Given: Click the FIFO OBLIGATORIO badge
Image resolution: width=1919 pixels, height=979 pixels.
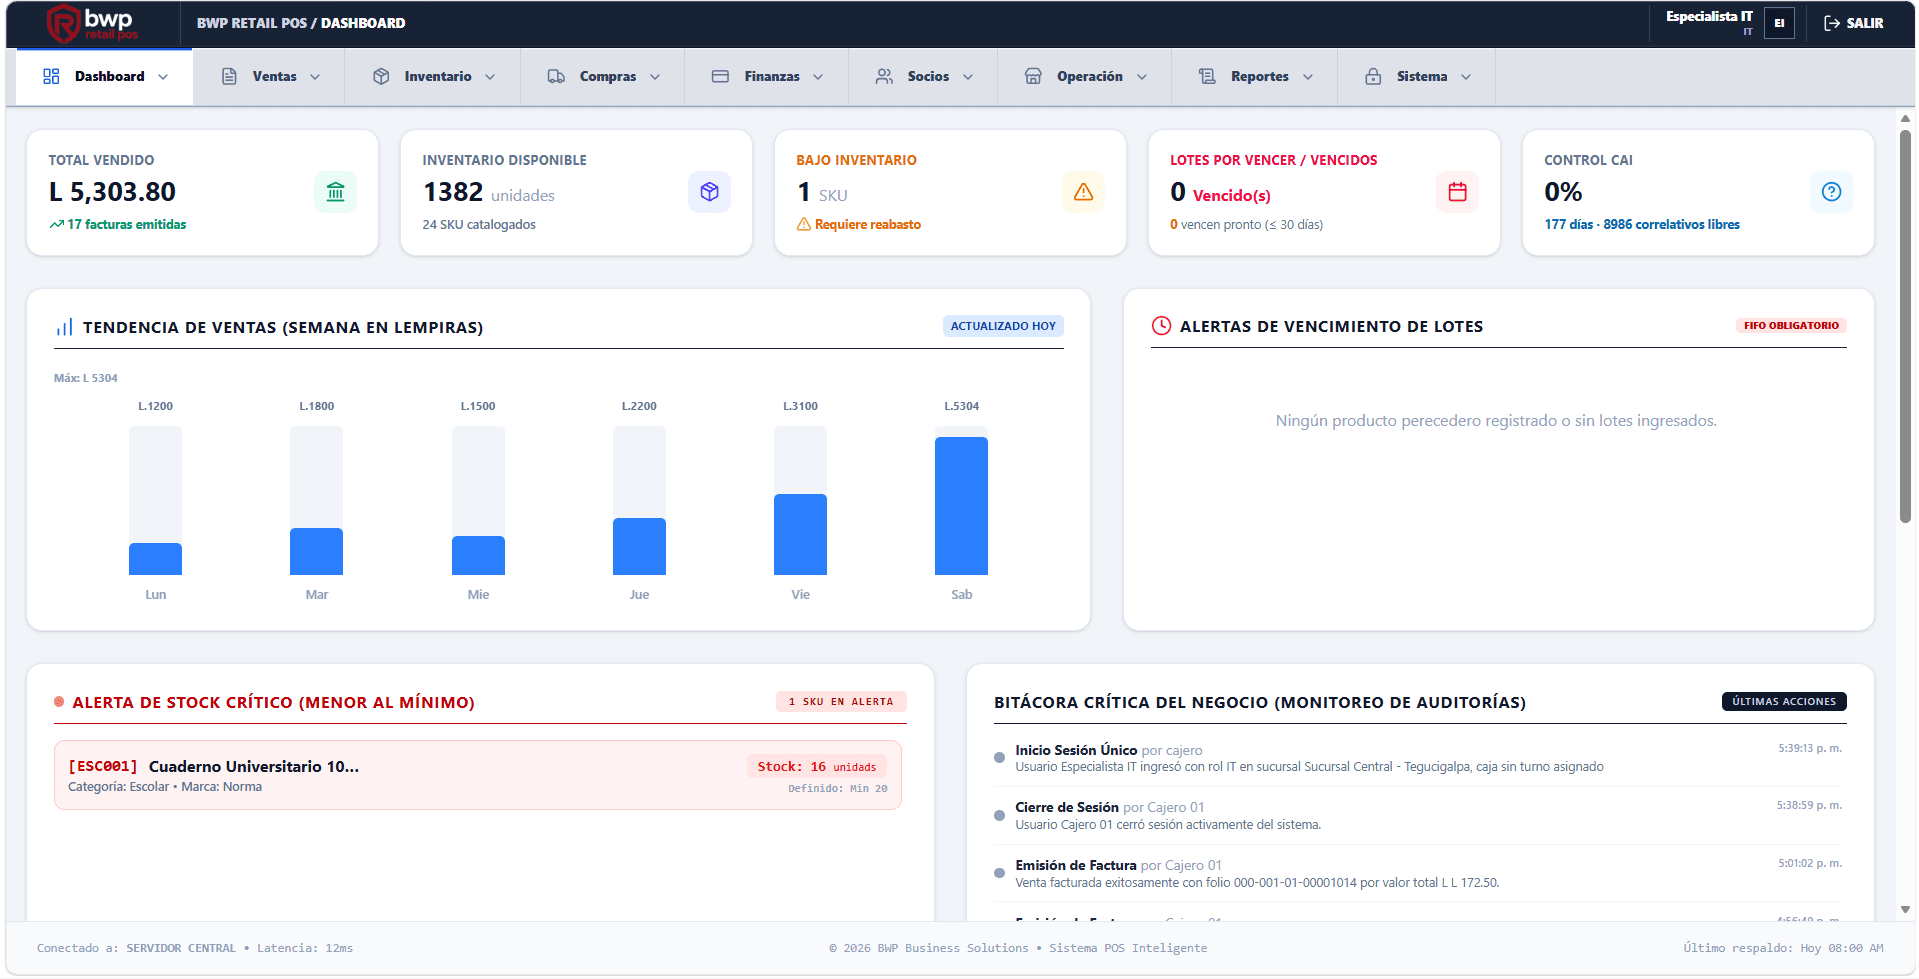Looking at the screenshot, I should (1791, 325).
